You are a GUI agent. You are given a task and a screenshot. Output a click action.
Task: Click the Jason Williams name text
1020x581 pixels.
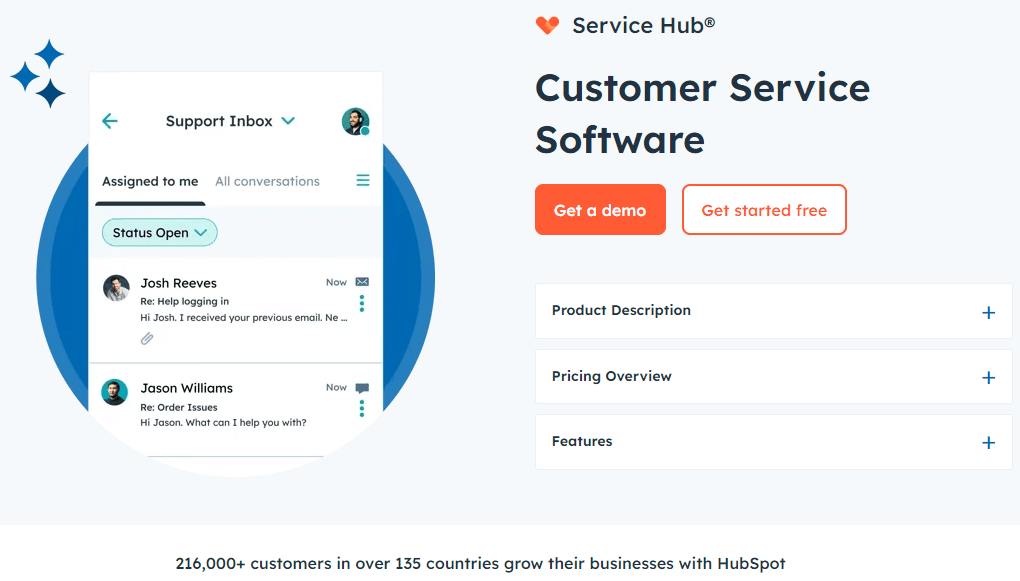(x=187, y=388)
